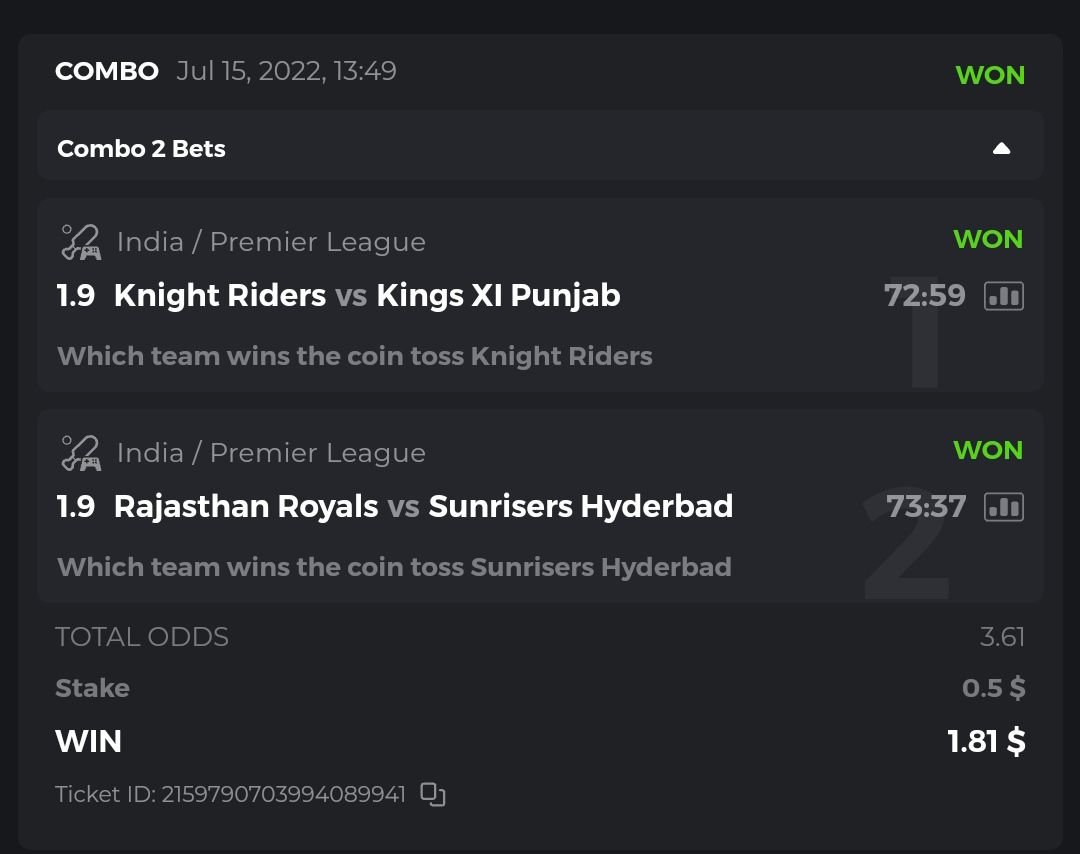
Task: Click the Ticket ID number
Action: tap(283, 795)
